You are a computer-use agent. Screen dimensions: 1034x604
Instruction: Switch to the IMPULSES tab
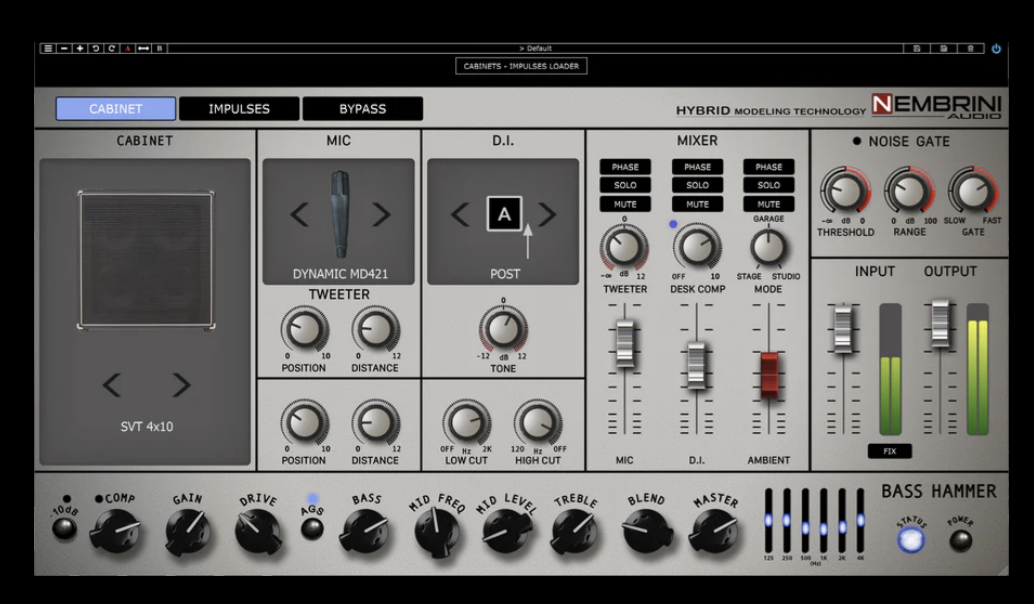[x=239, y=109]
